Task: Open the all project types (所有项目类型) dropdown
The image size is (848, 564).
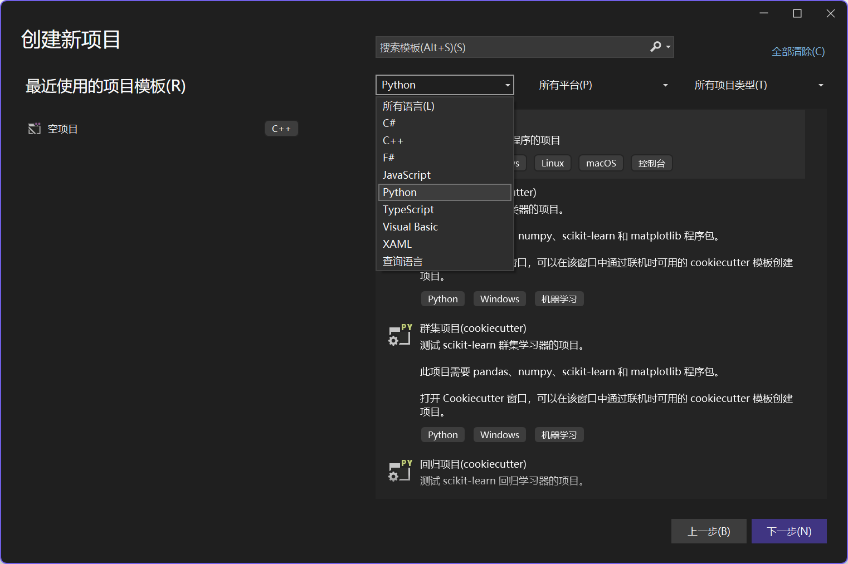Action: coord(758,85)
